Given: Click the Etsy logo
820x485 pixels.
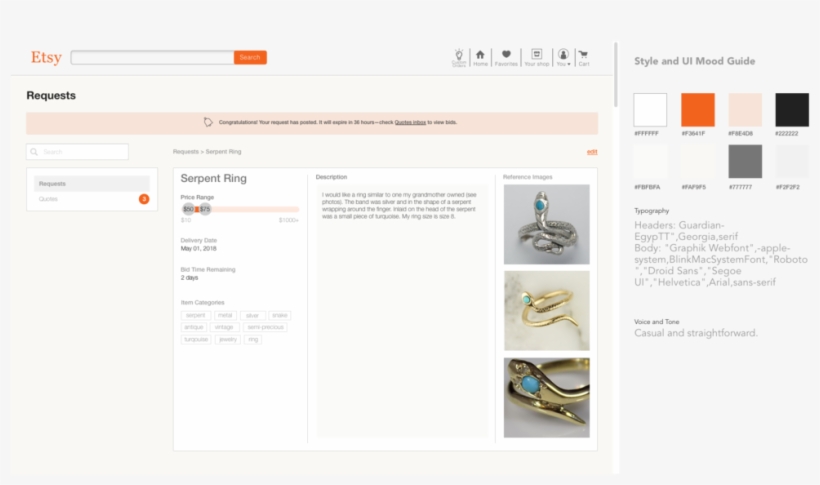Looking at the screenshot, I should (46, 57).
